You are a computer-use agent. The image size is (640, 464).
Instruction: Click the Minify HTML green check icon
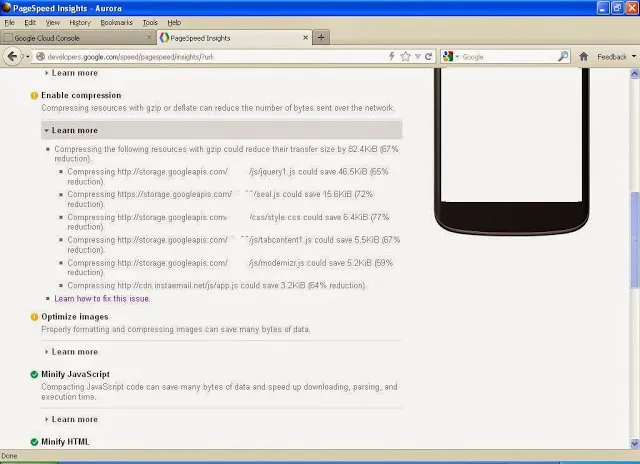34,442
